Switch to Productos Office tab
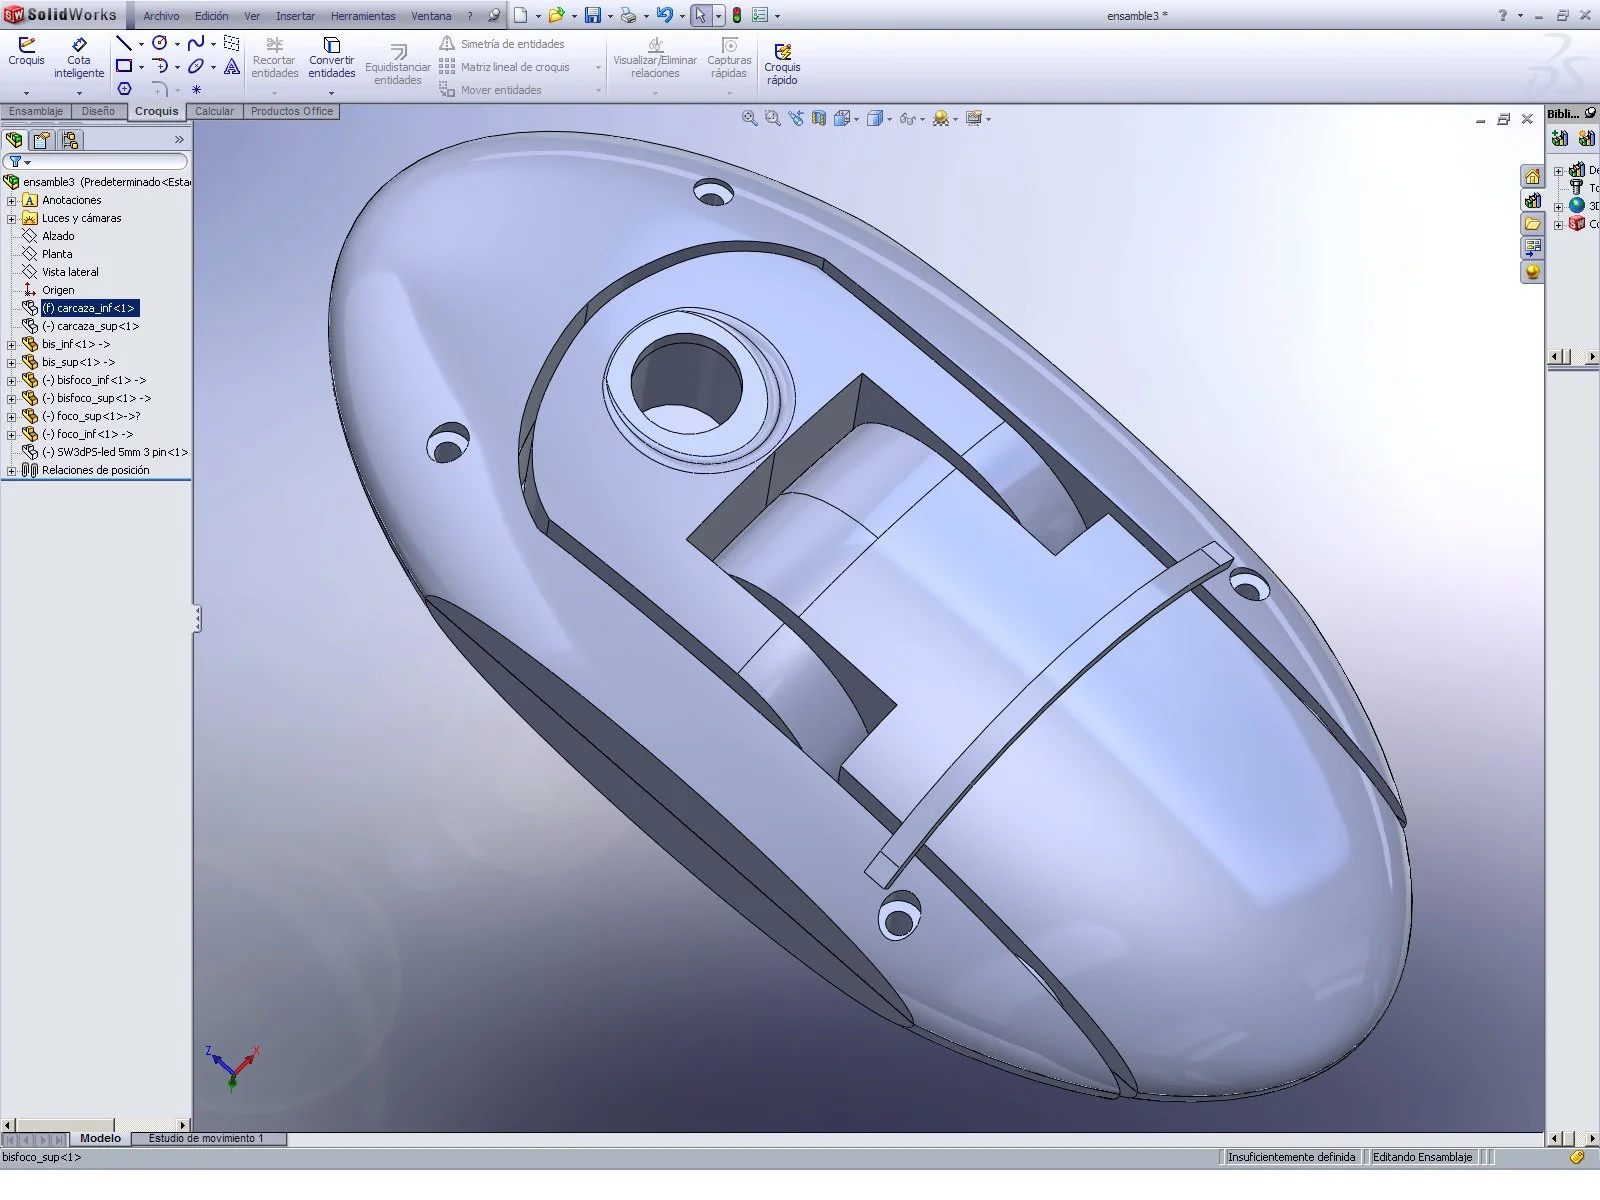 point(291,111)
